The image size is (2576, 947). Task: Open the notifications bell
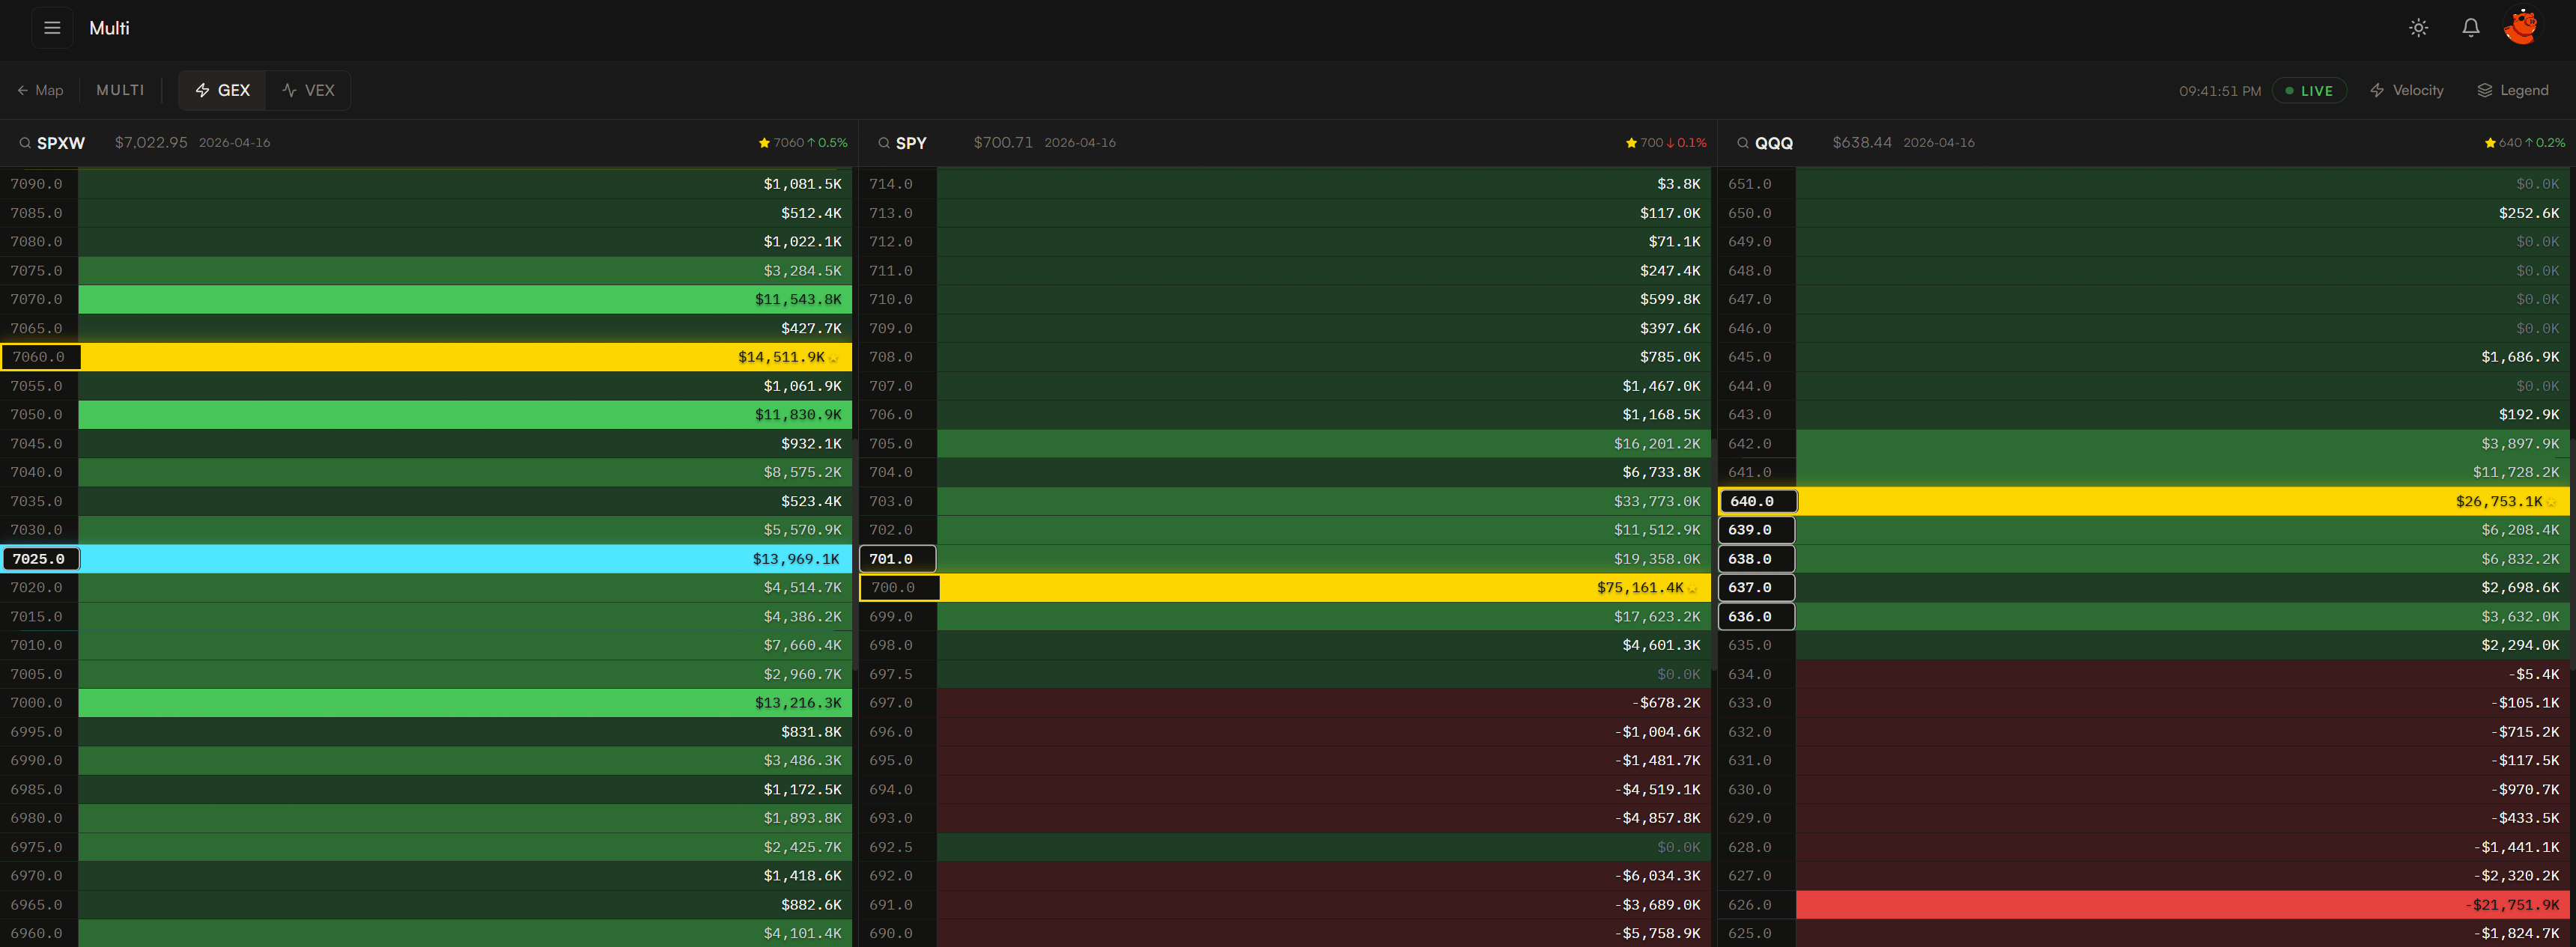(x=2470, y=28)
